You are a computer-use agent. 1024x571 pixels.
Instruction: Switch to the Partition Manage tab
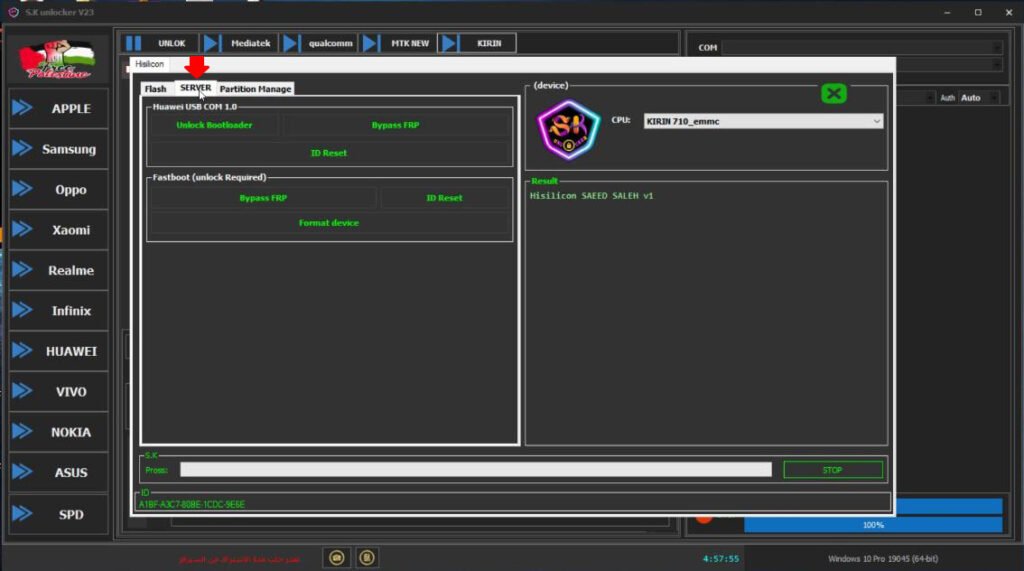click(255, 89)
